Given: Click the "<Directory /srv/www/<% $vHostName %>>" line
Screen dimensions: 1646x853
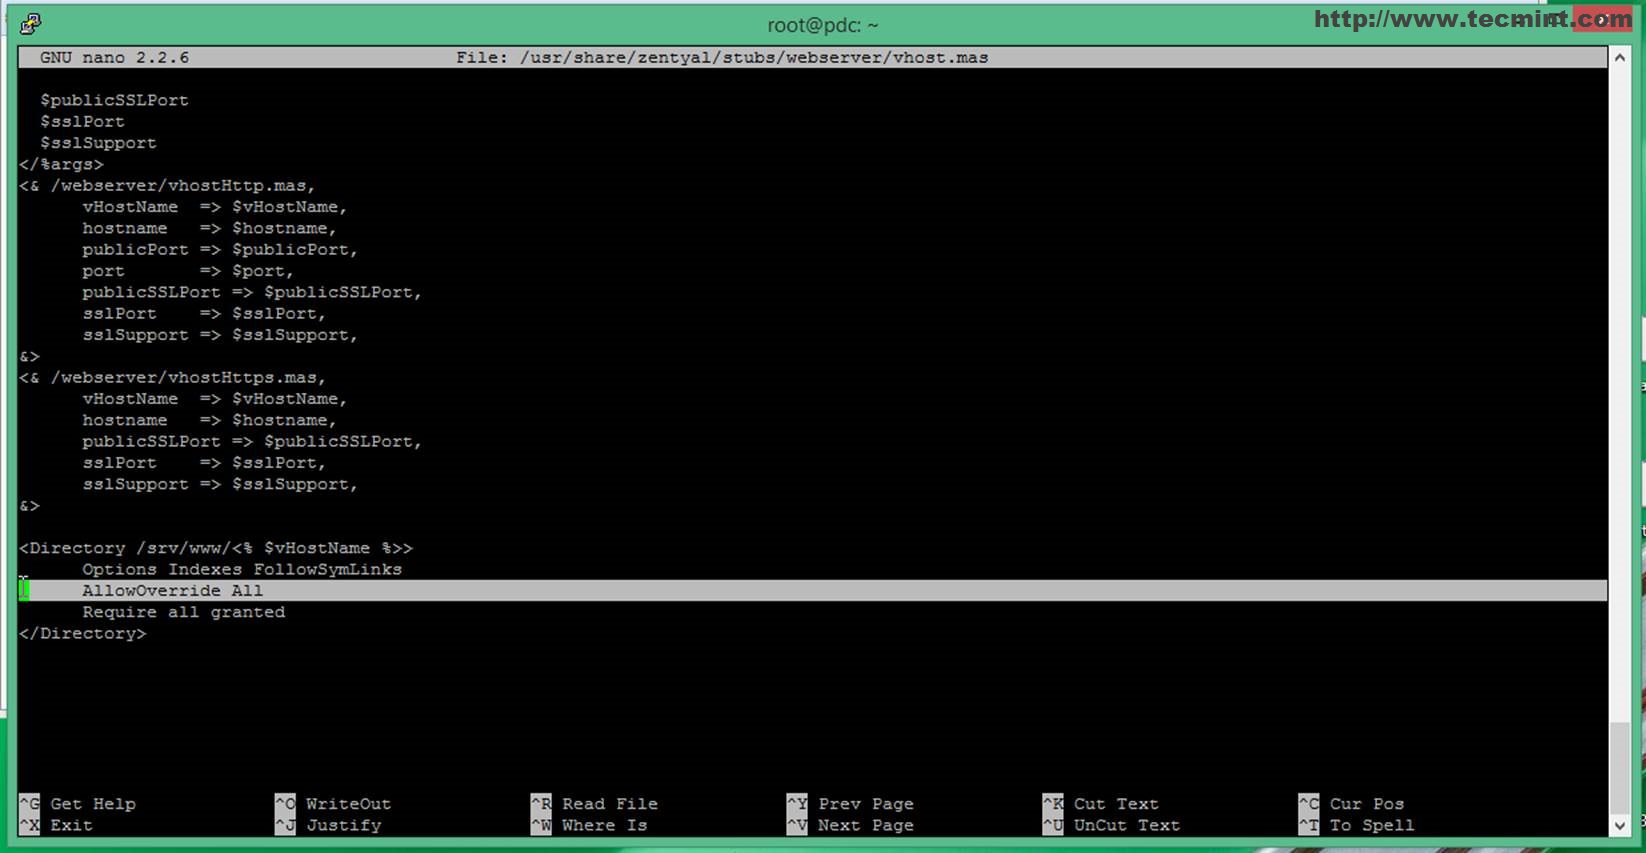Looking at the screenshot, I should click(215, 548).
